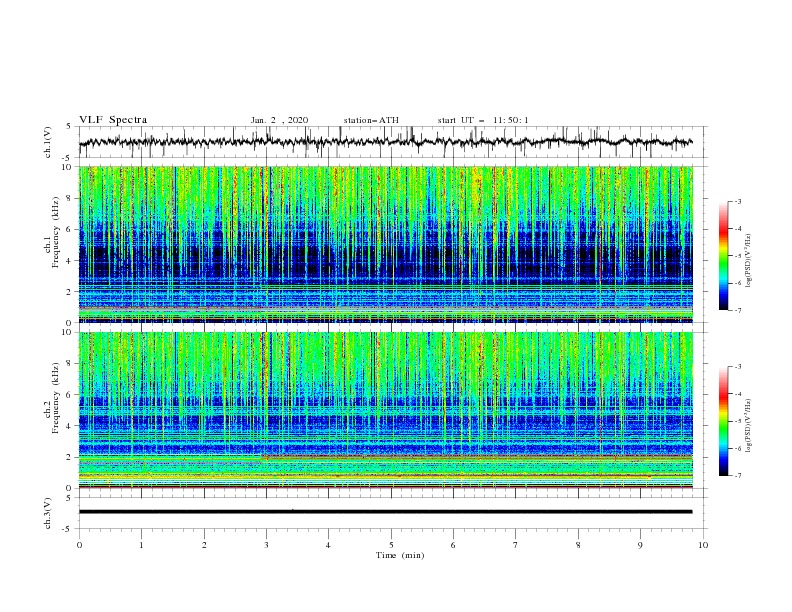Click time-axis tick label "2"
This screenshot has height=612, width=792.
(204, 545)
